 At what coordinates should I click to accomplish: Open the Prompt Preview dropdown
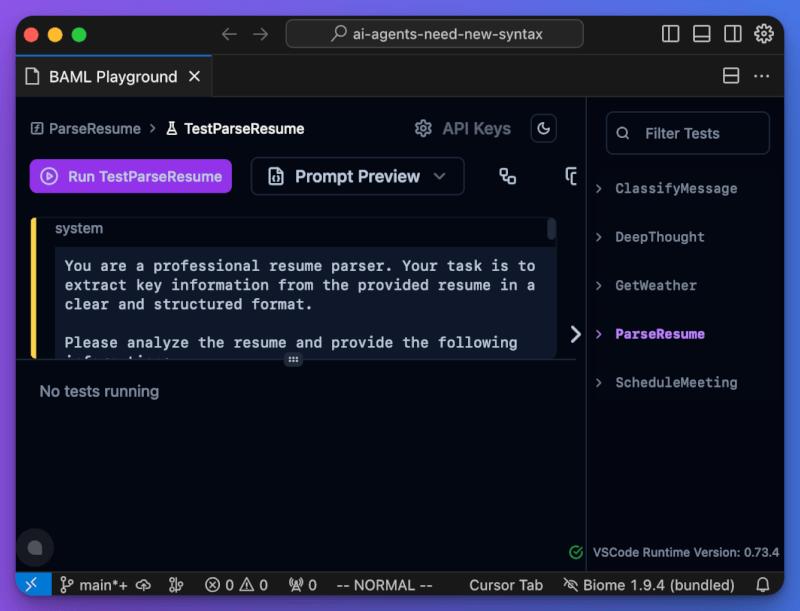[x=358, y=176]
